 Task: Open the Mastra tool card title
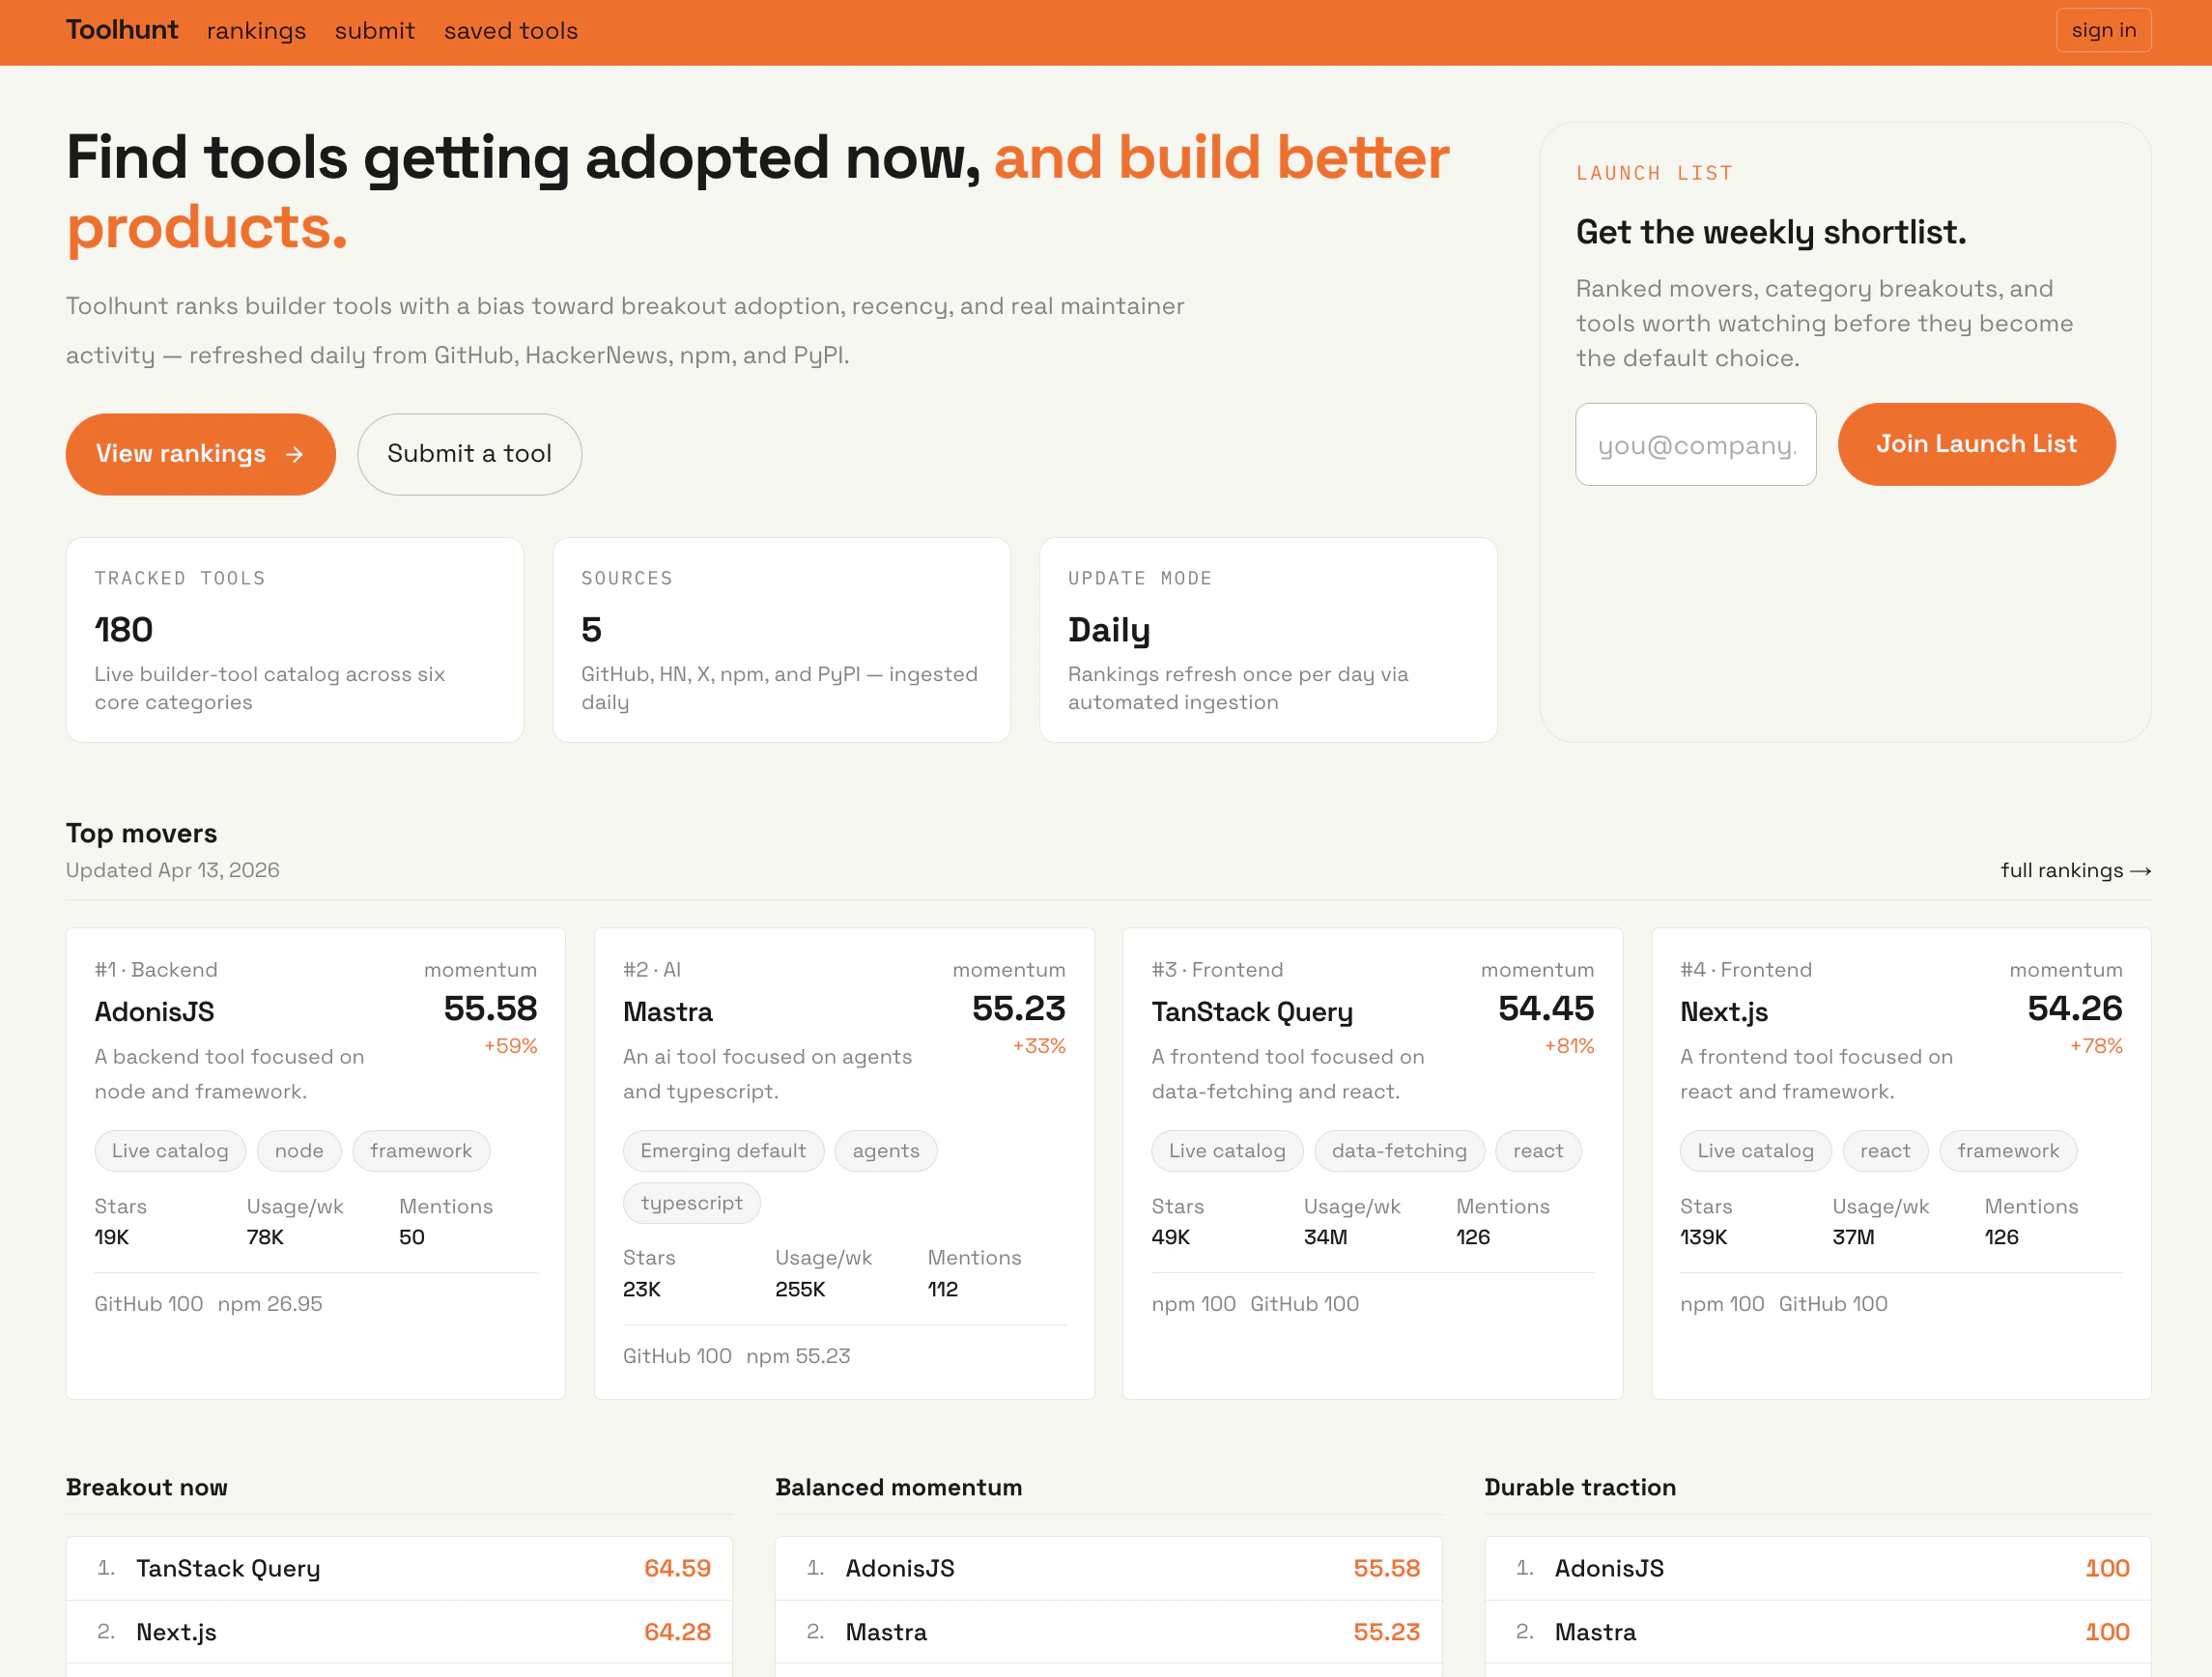pos(667,1012)
